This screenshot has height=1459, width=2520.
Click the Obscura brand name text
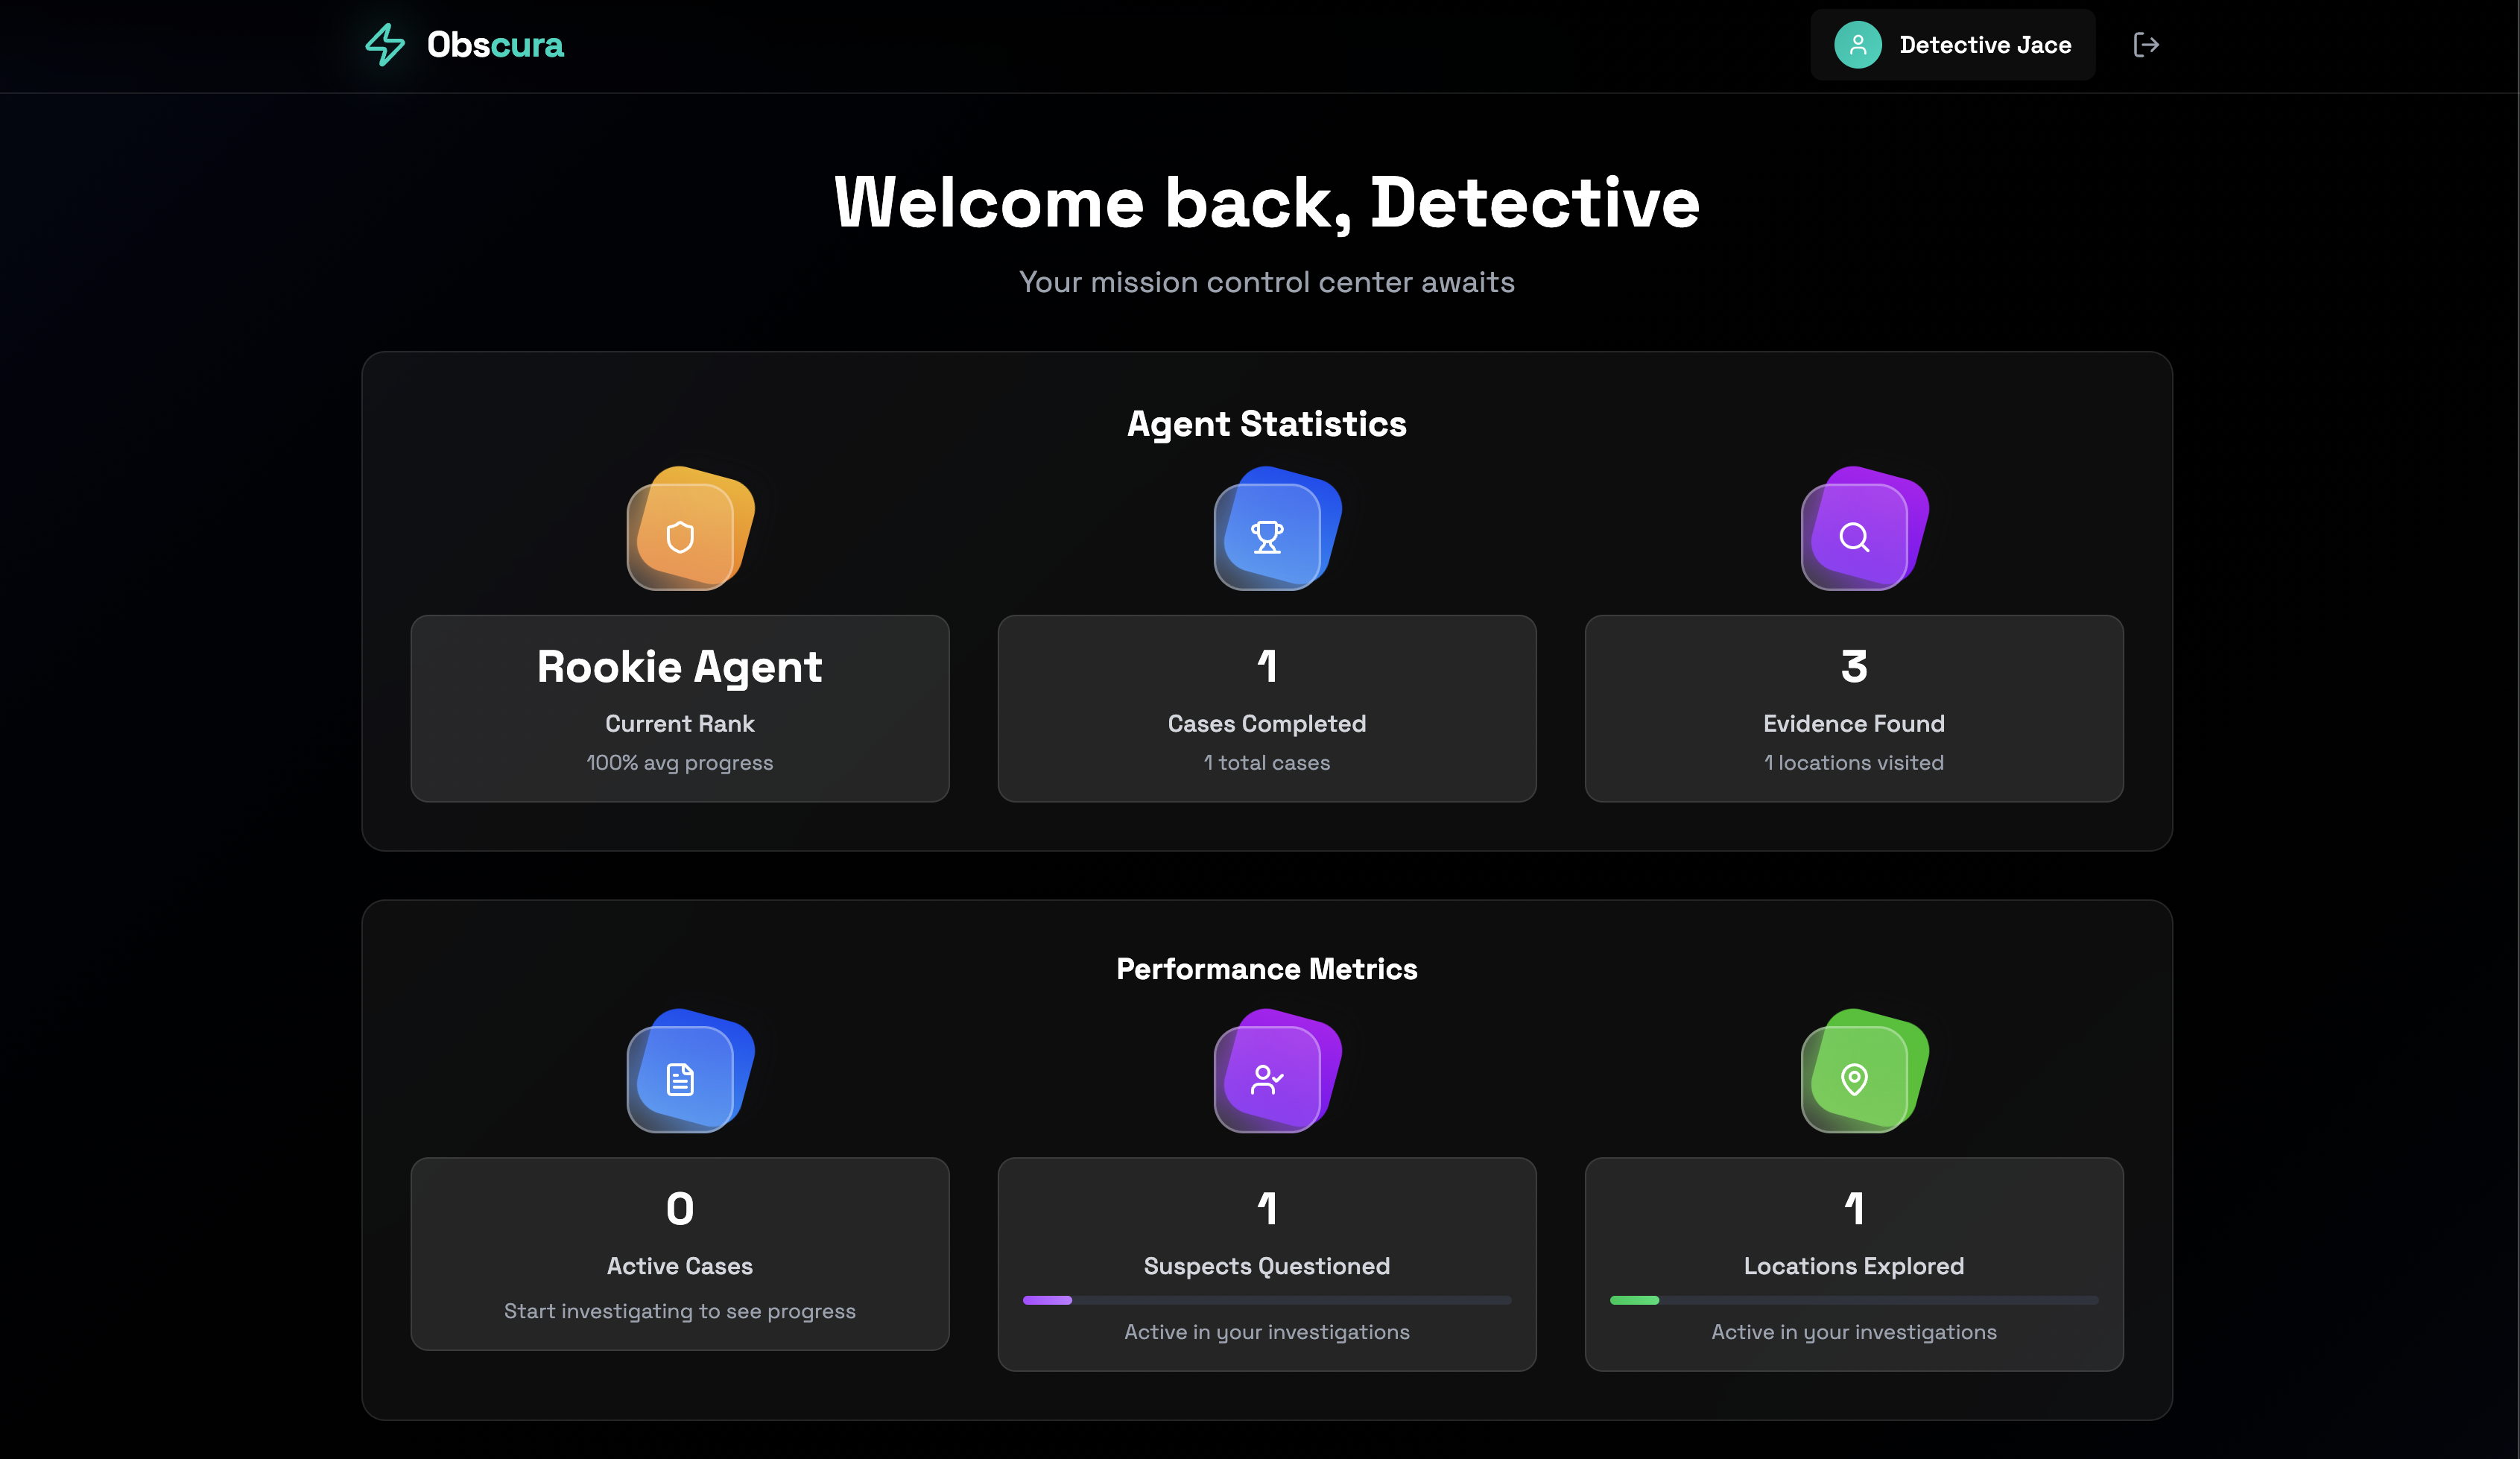495,45
